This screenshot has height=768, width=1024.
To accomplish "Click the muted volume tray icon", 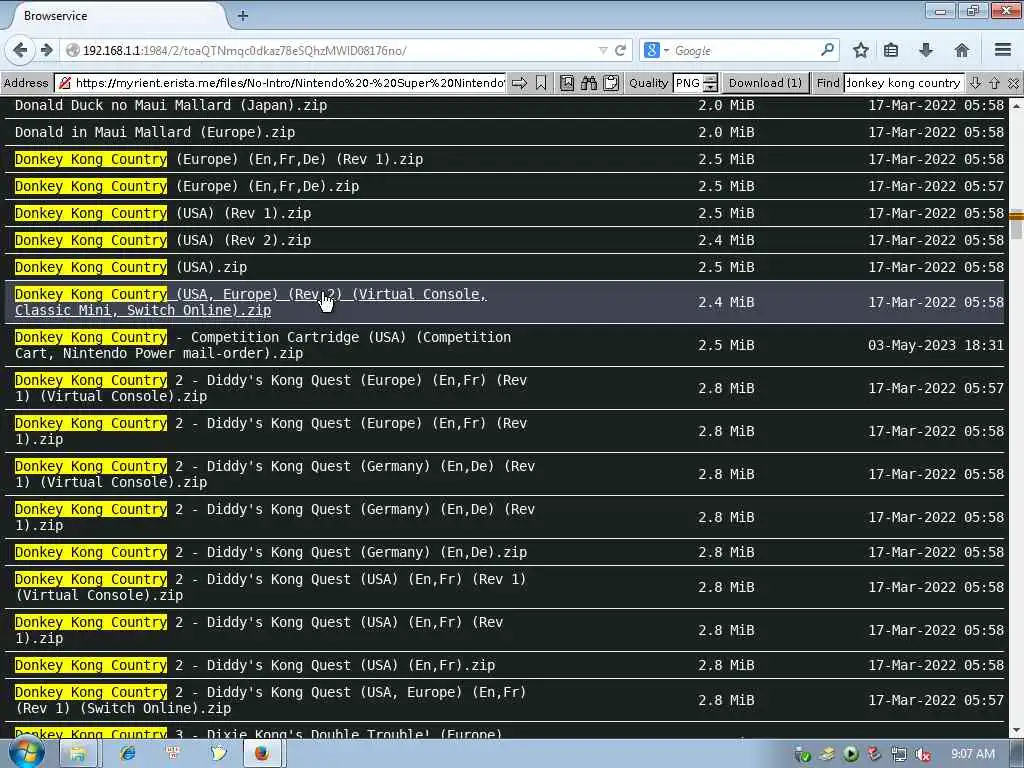I will pos(922,754).
